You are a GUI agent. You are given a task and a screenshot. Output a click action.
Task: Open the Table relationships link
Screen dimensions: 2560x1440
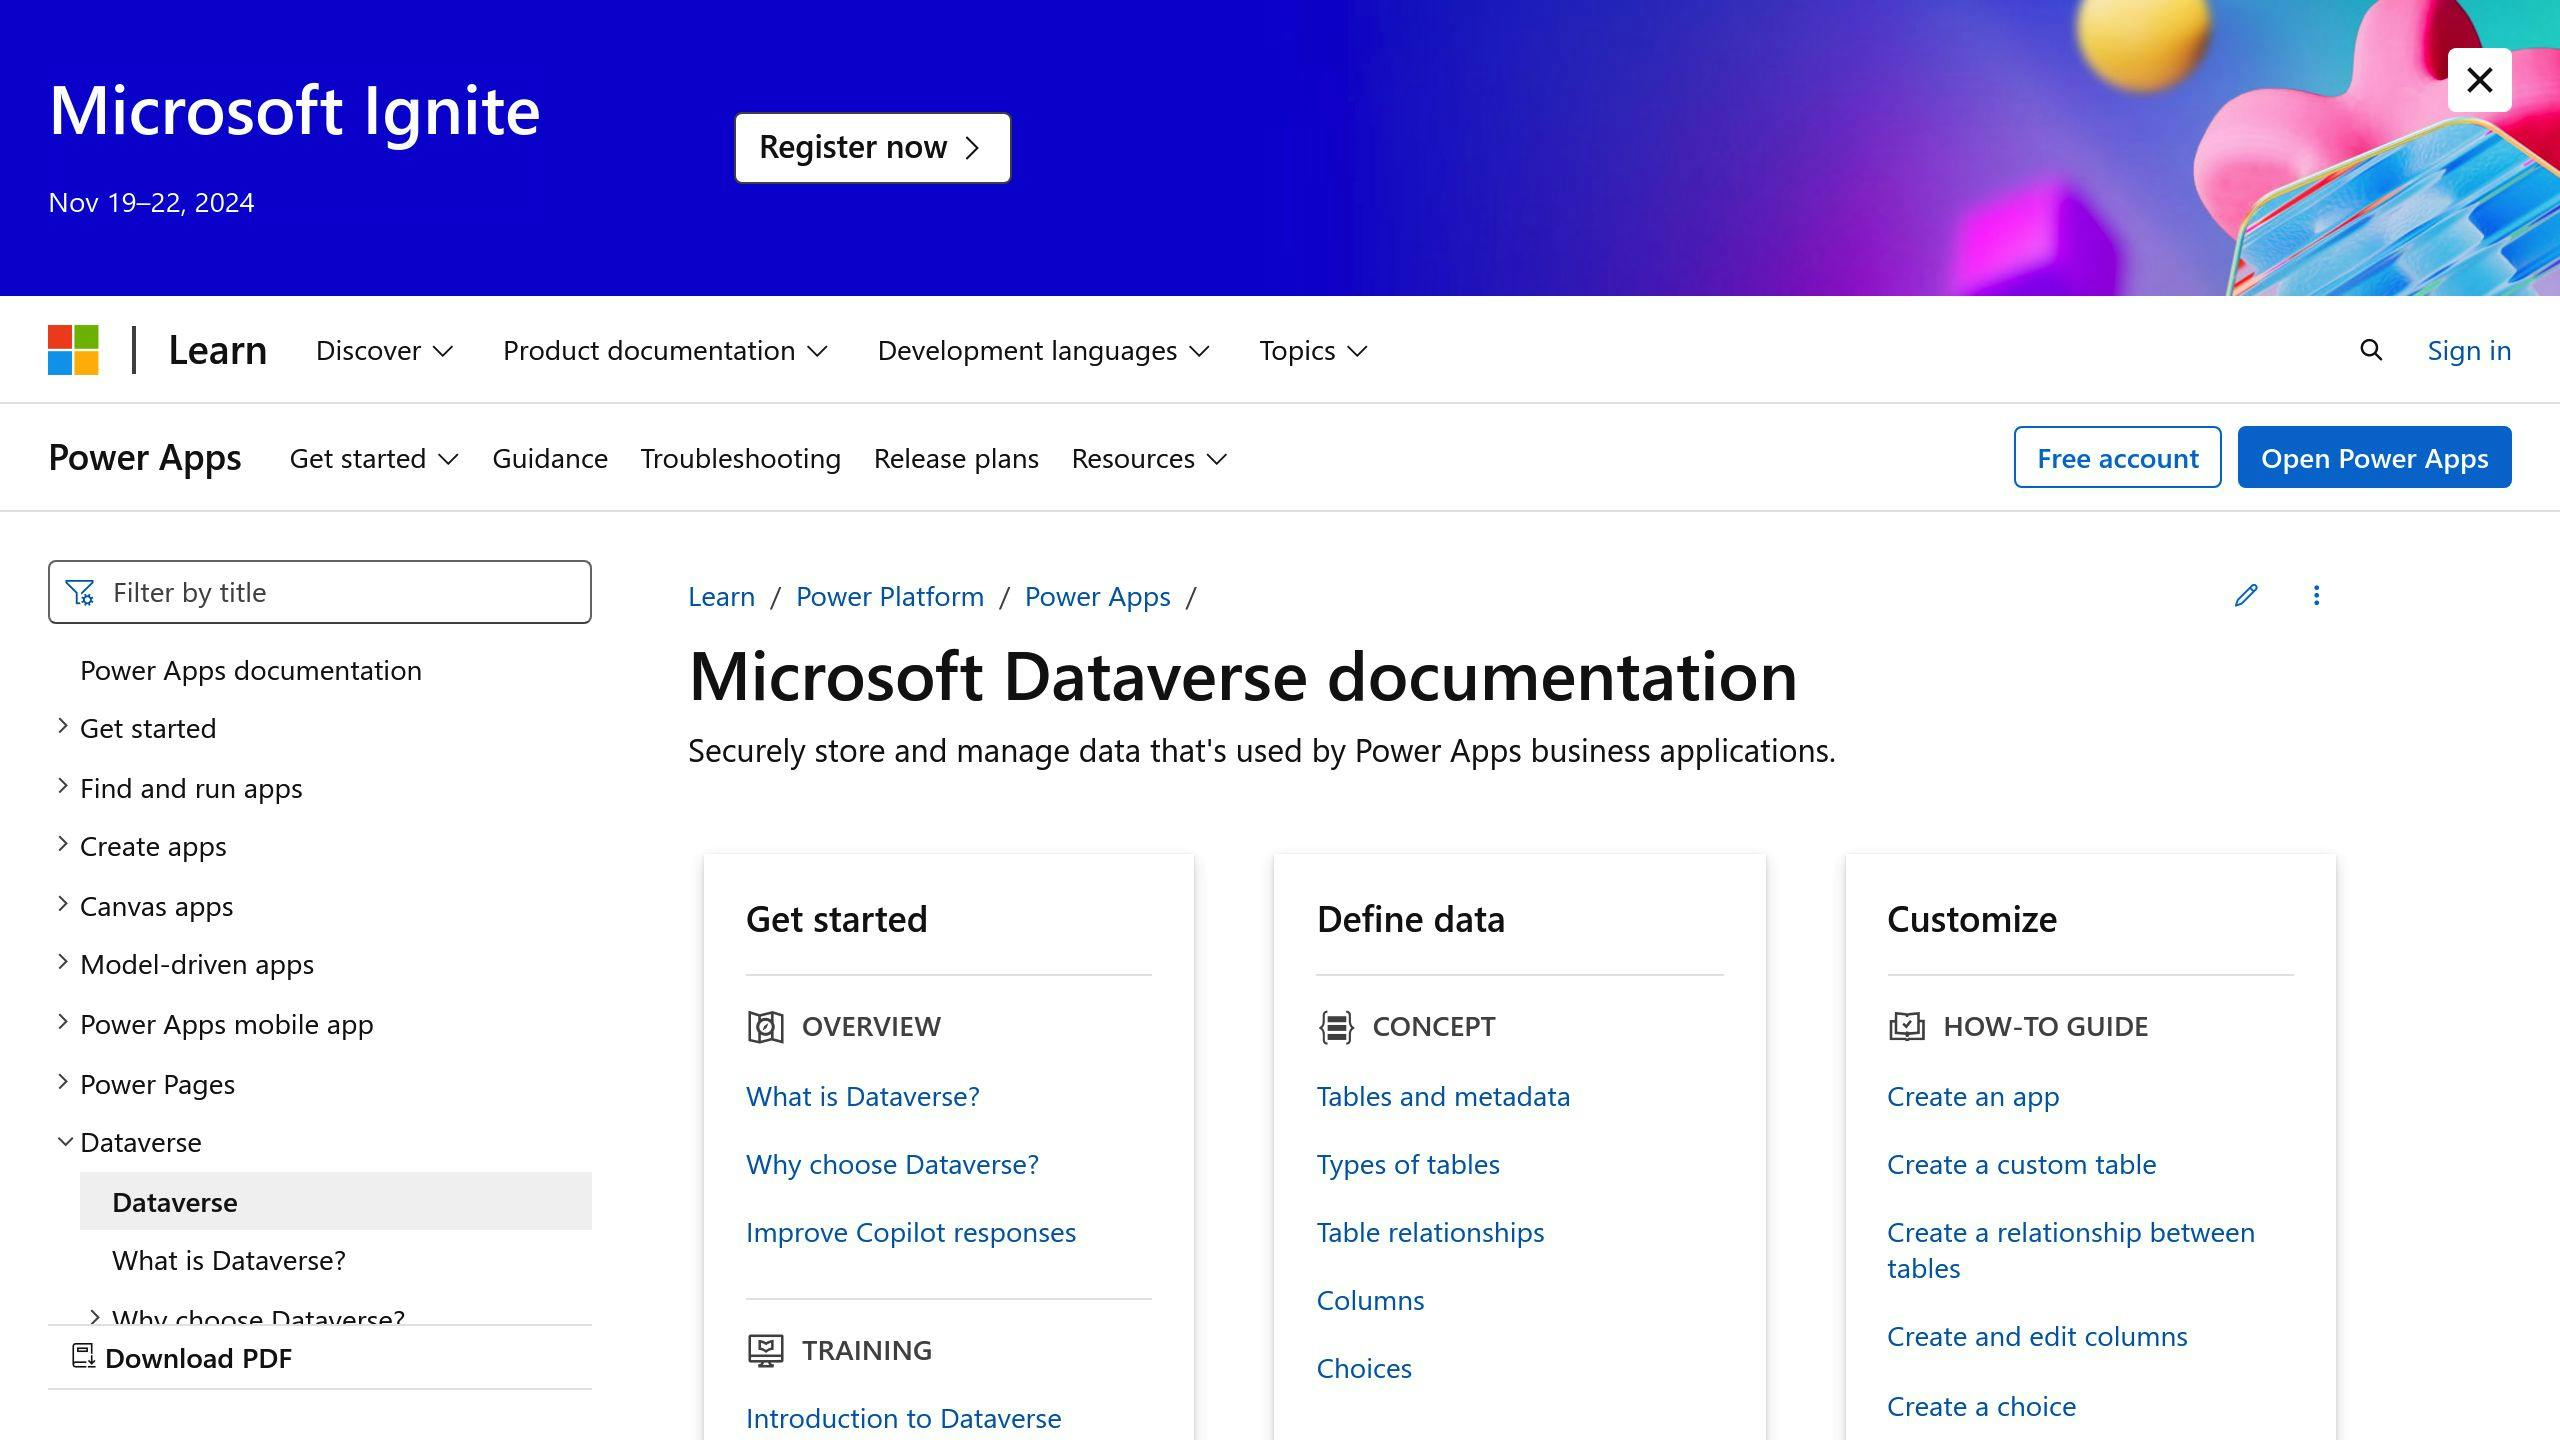pyautogui.click(x=1430, y=1233)
